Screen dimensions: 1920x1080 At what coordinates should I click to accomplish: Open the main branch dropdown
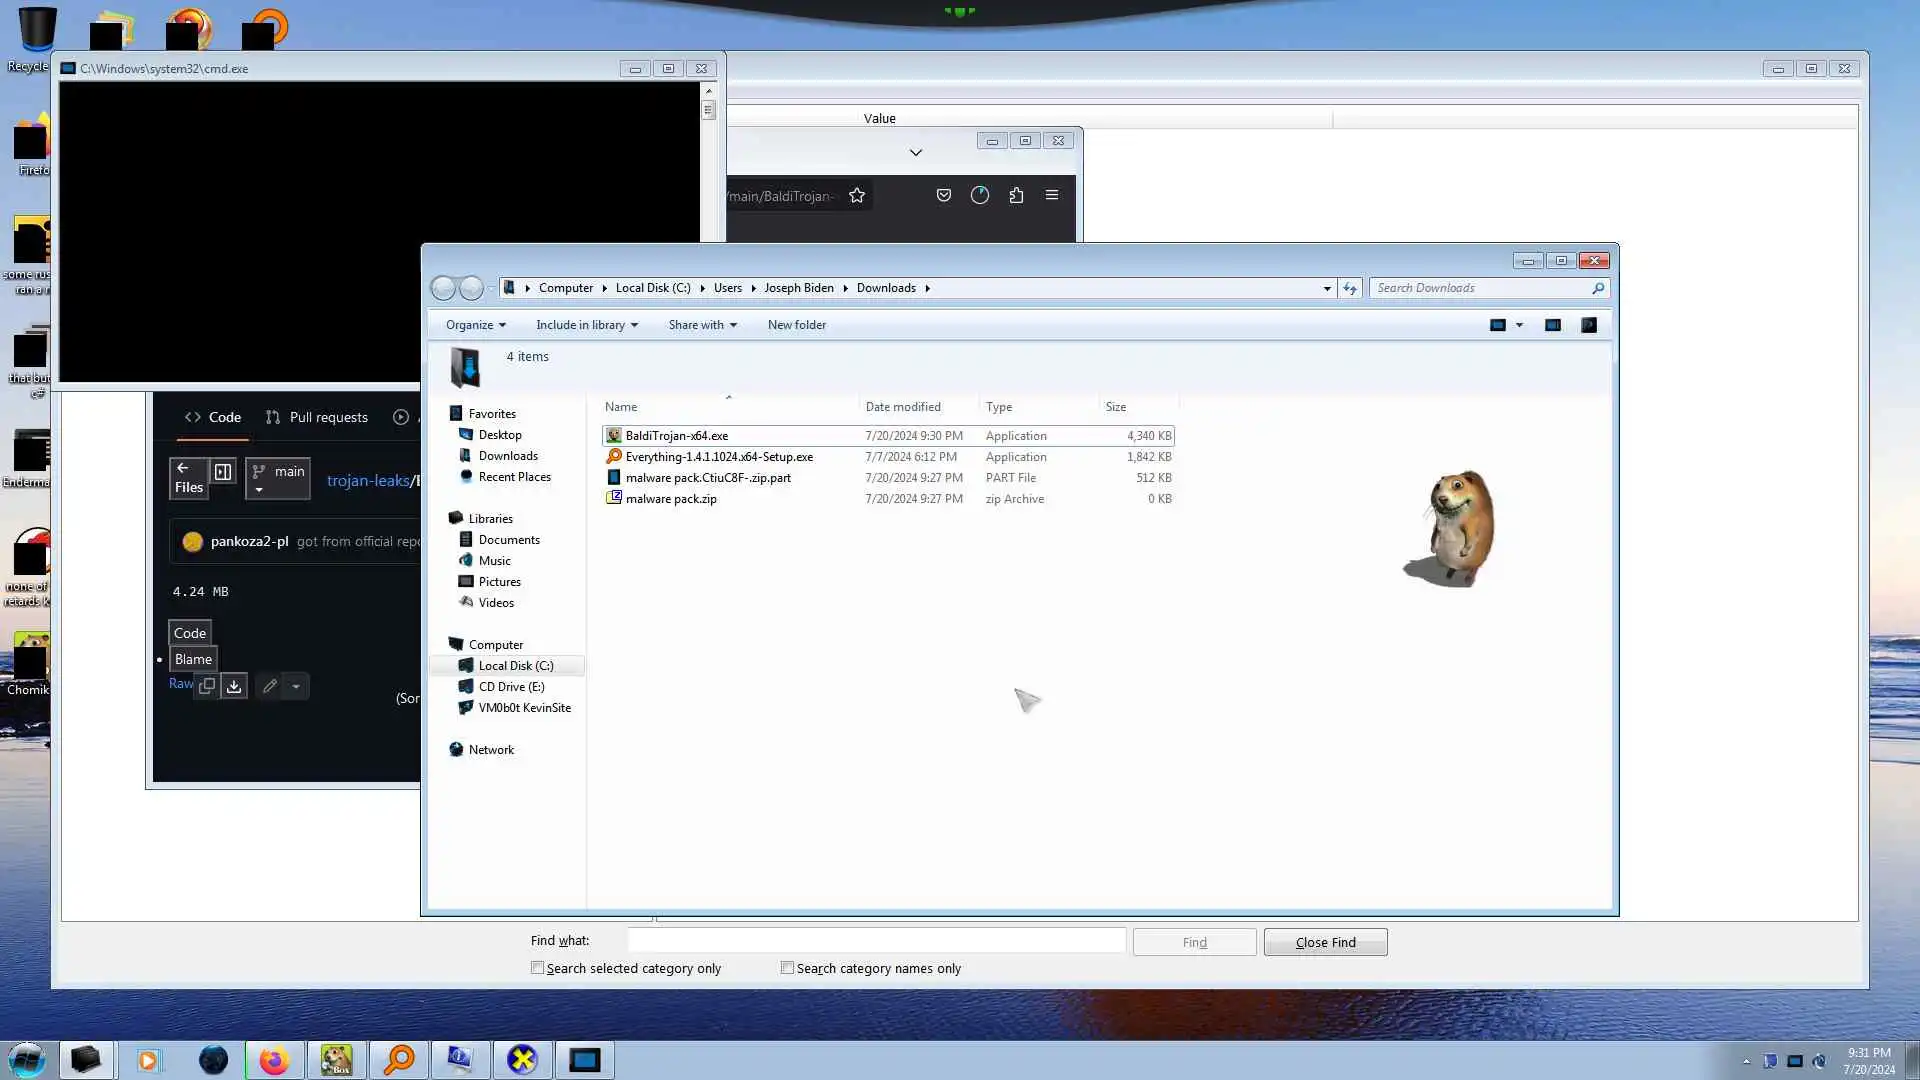point(277,478)
